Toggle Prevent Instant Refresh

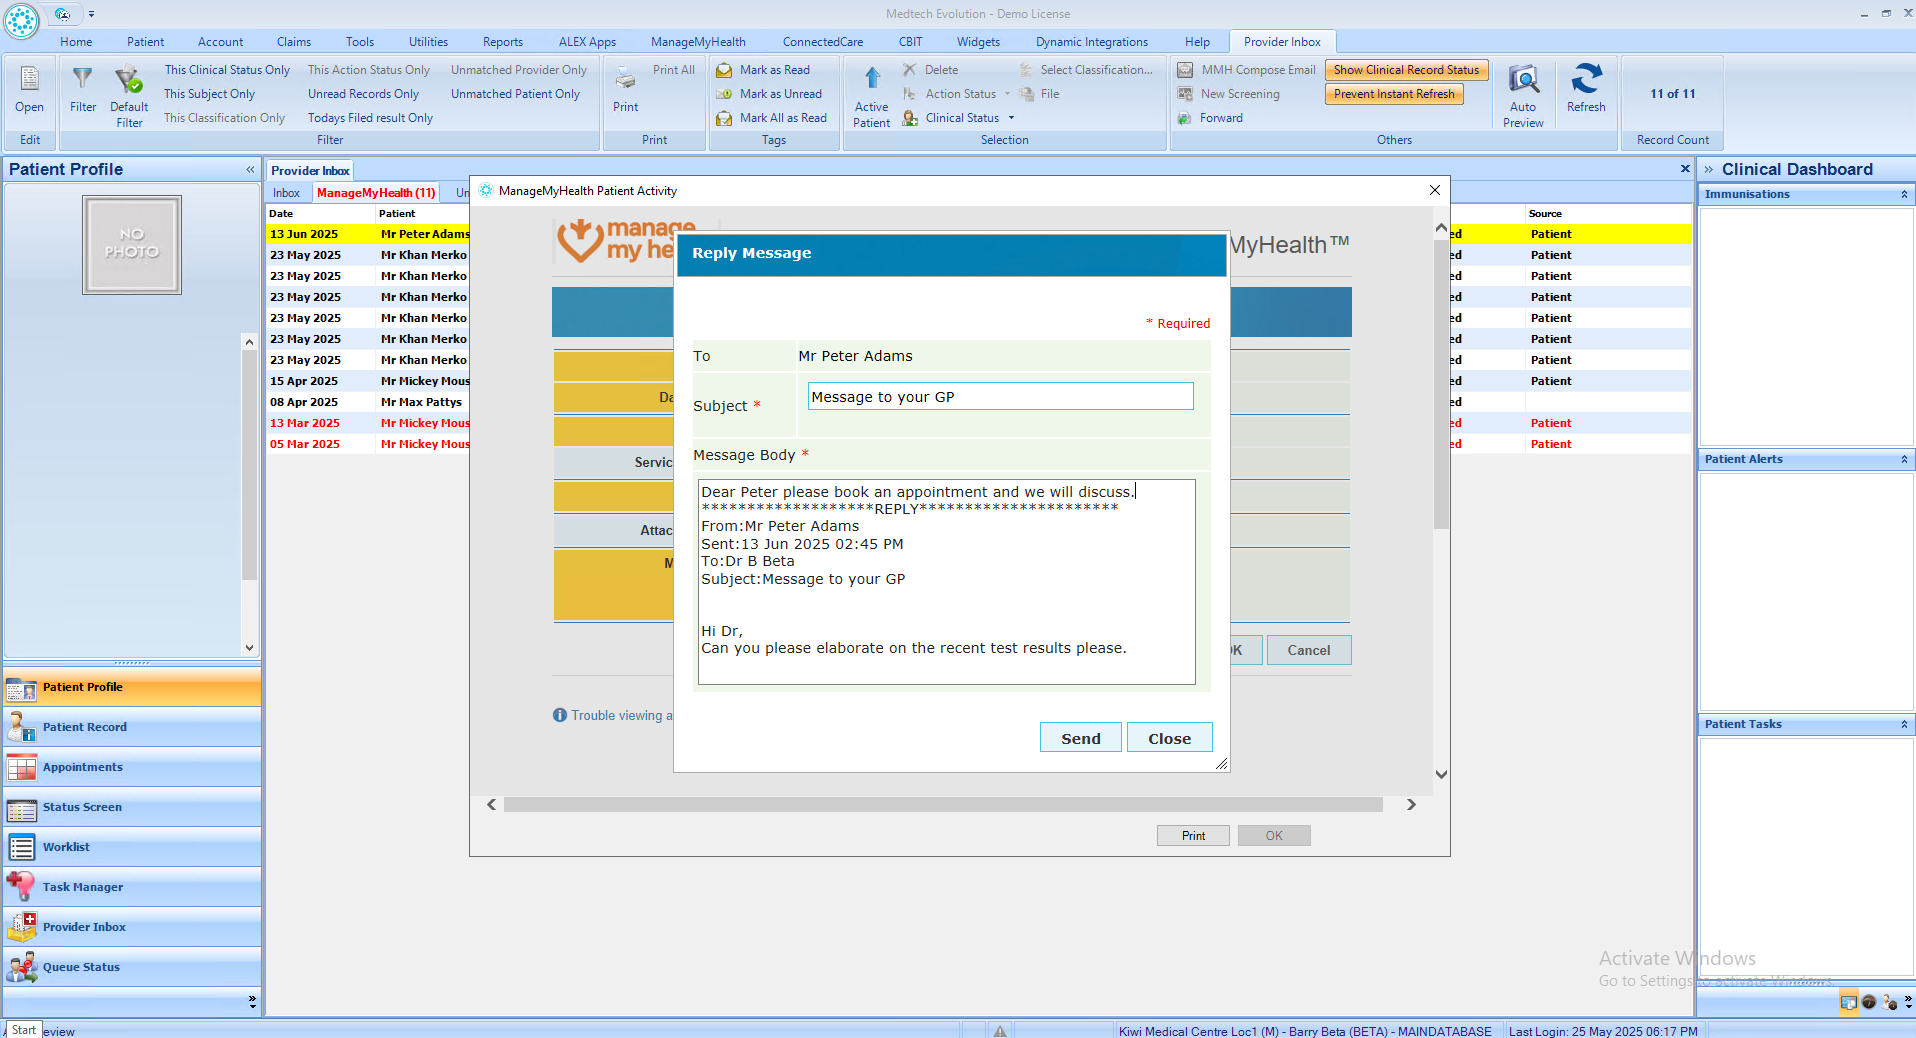[1394, 94]
